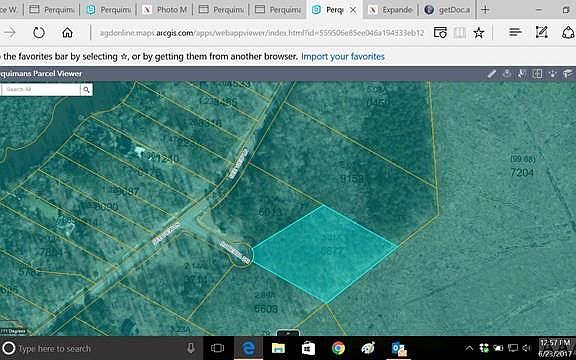Viewport: 576px width, 360px height.
Task: Open the square split-panel widget icon in the viewer header
Action: 537,74
